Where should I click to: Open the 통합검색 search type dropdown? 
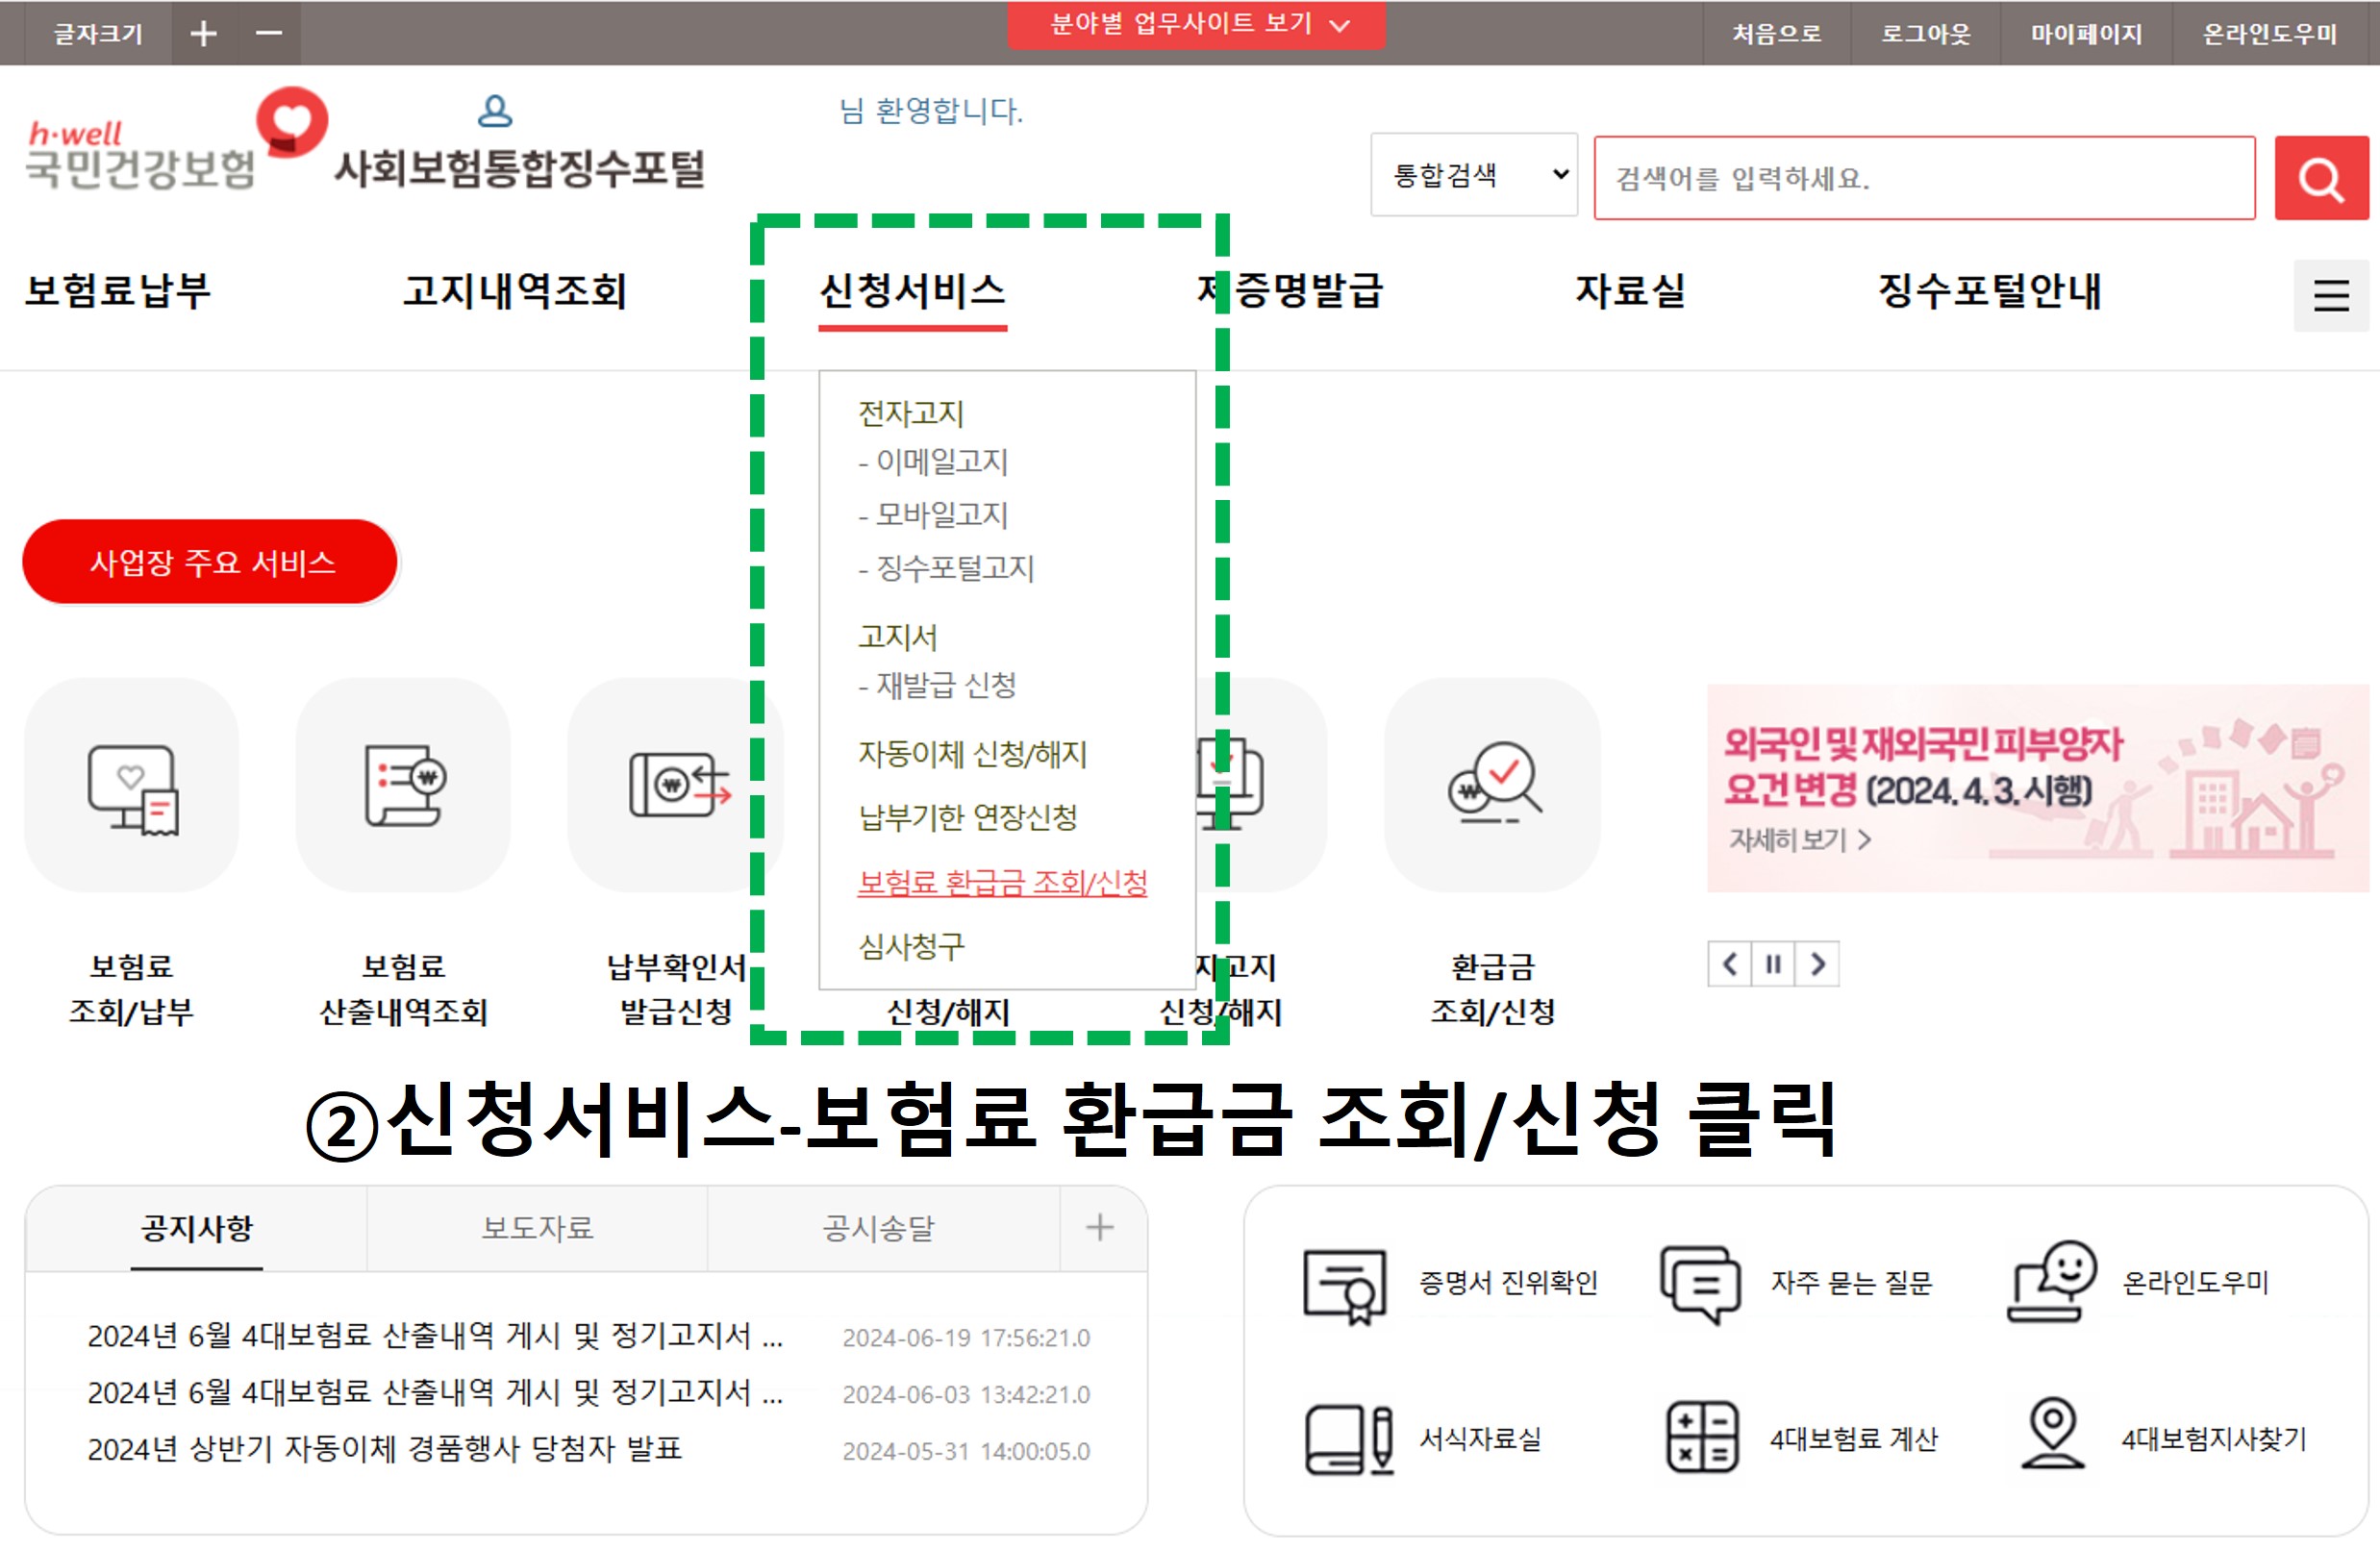click(1473, 175)
